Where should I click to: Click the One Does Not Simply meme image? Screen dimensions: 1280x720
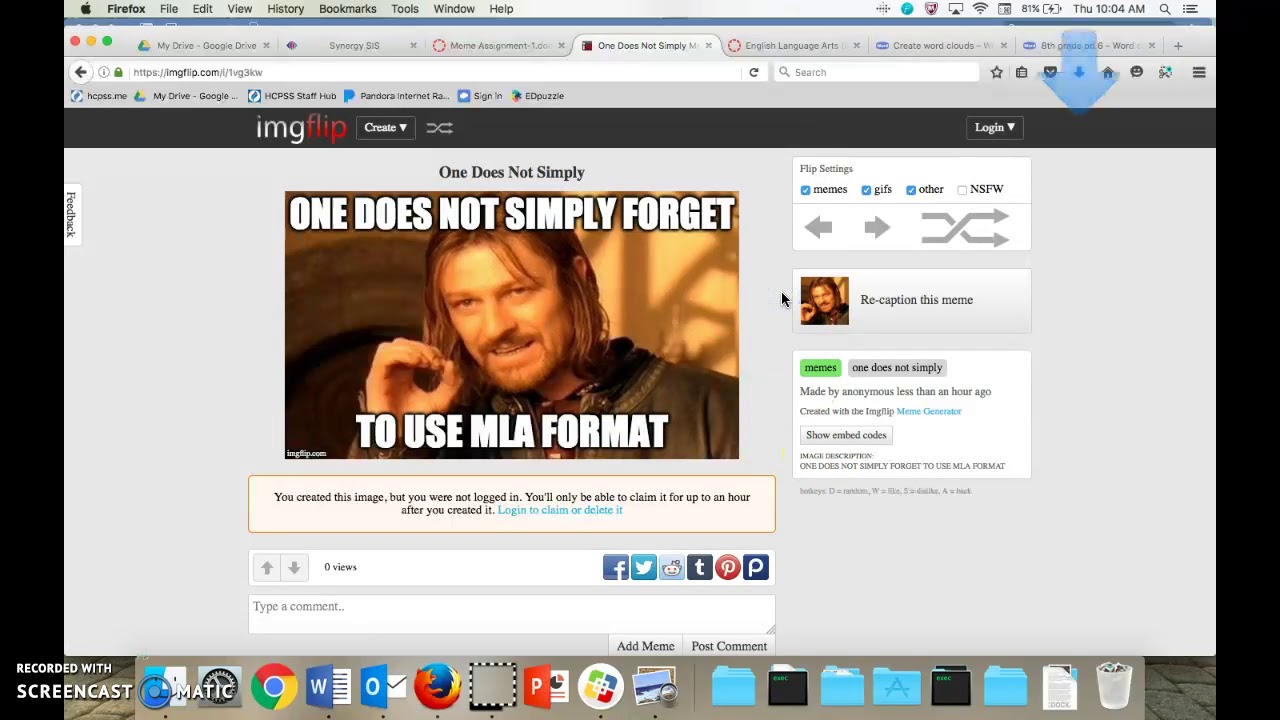pyautogui.click(x=512, y=325)
